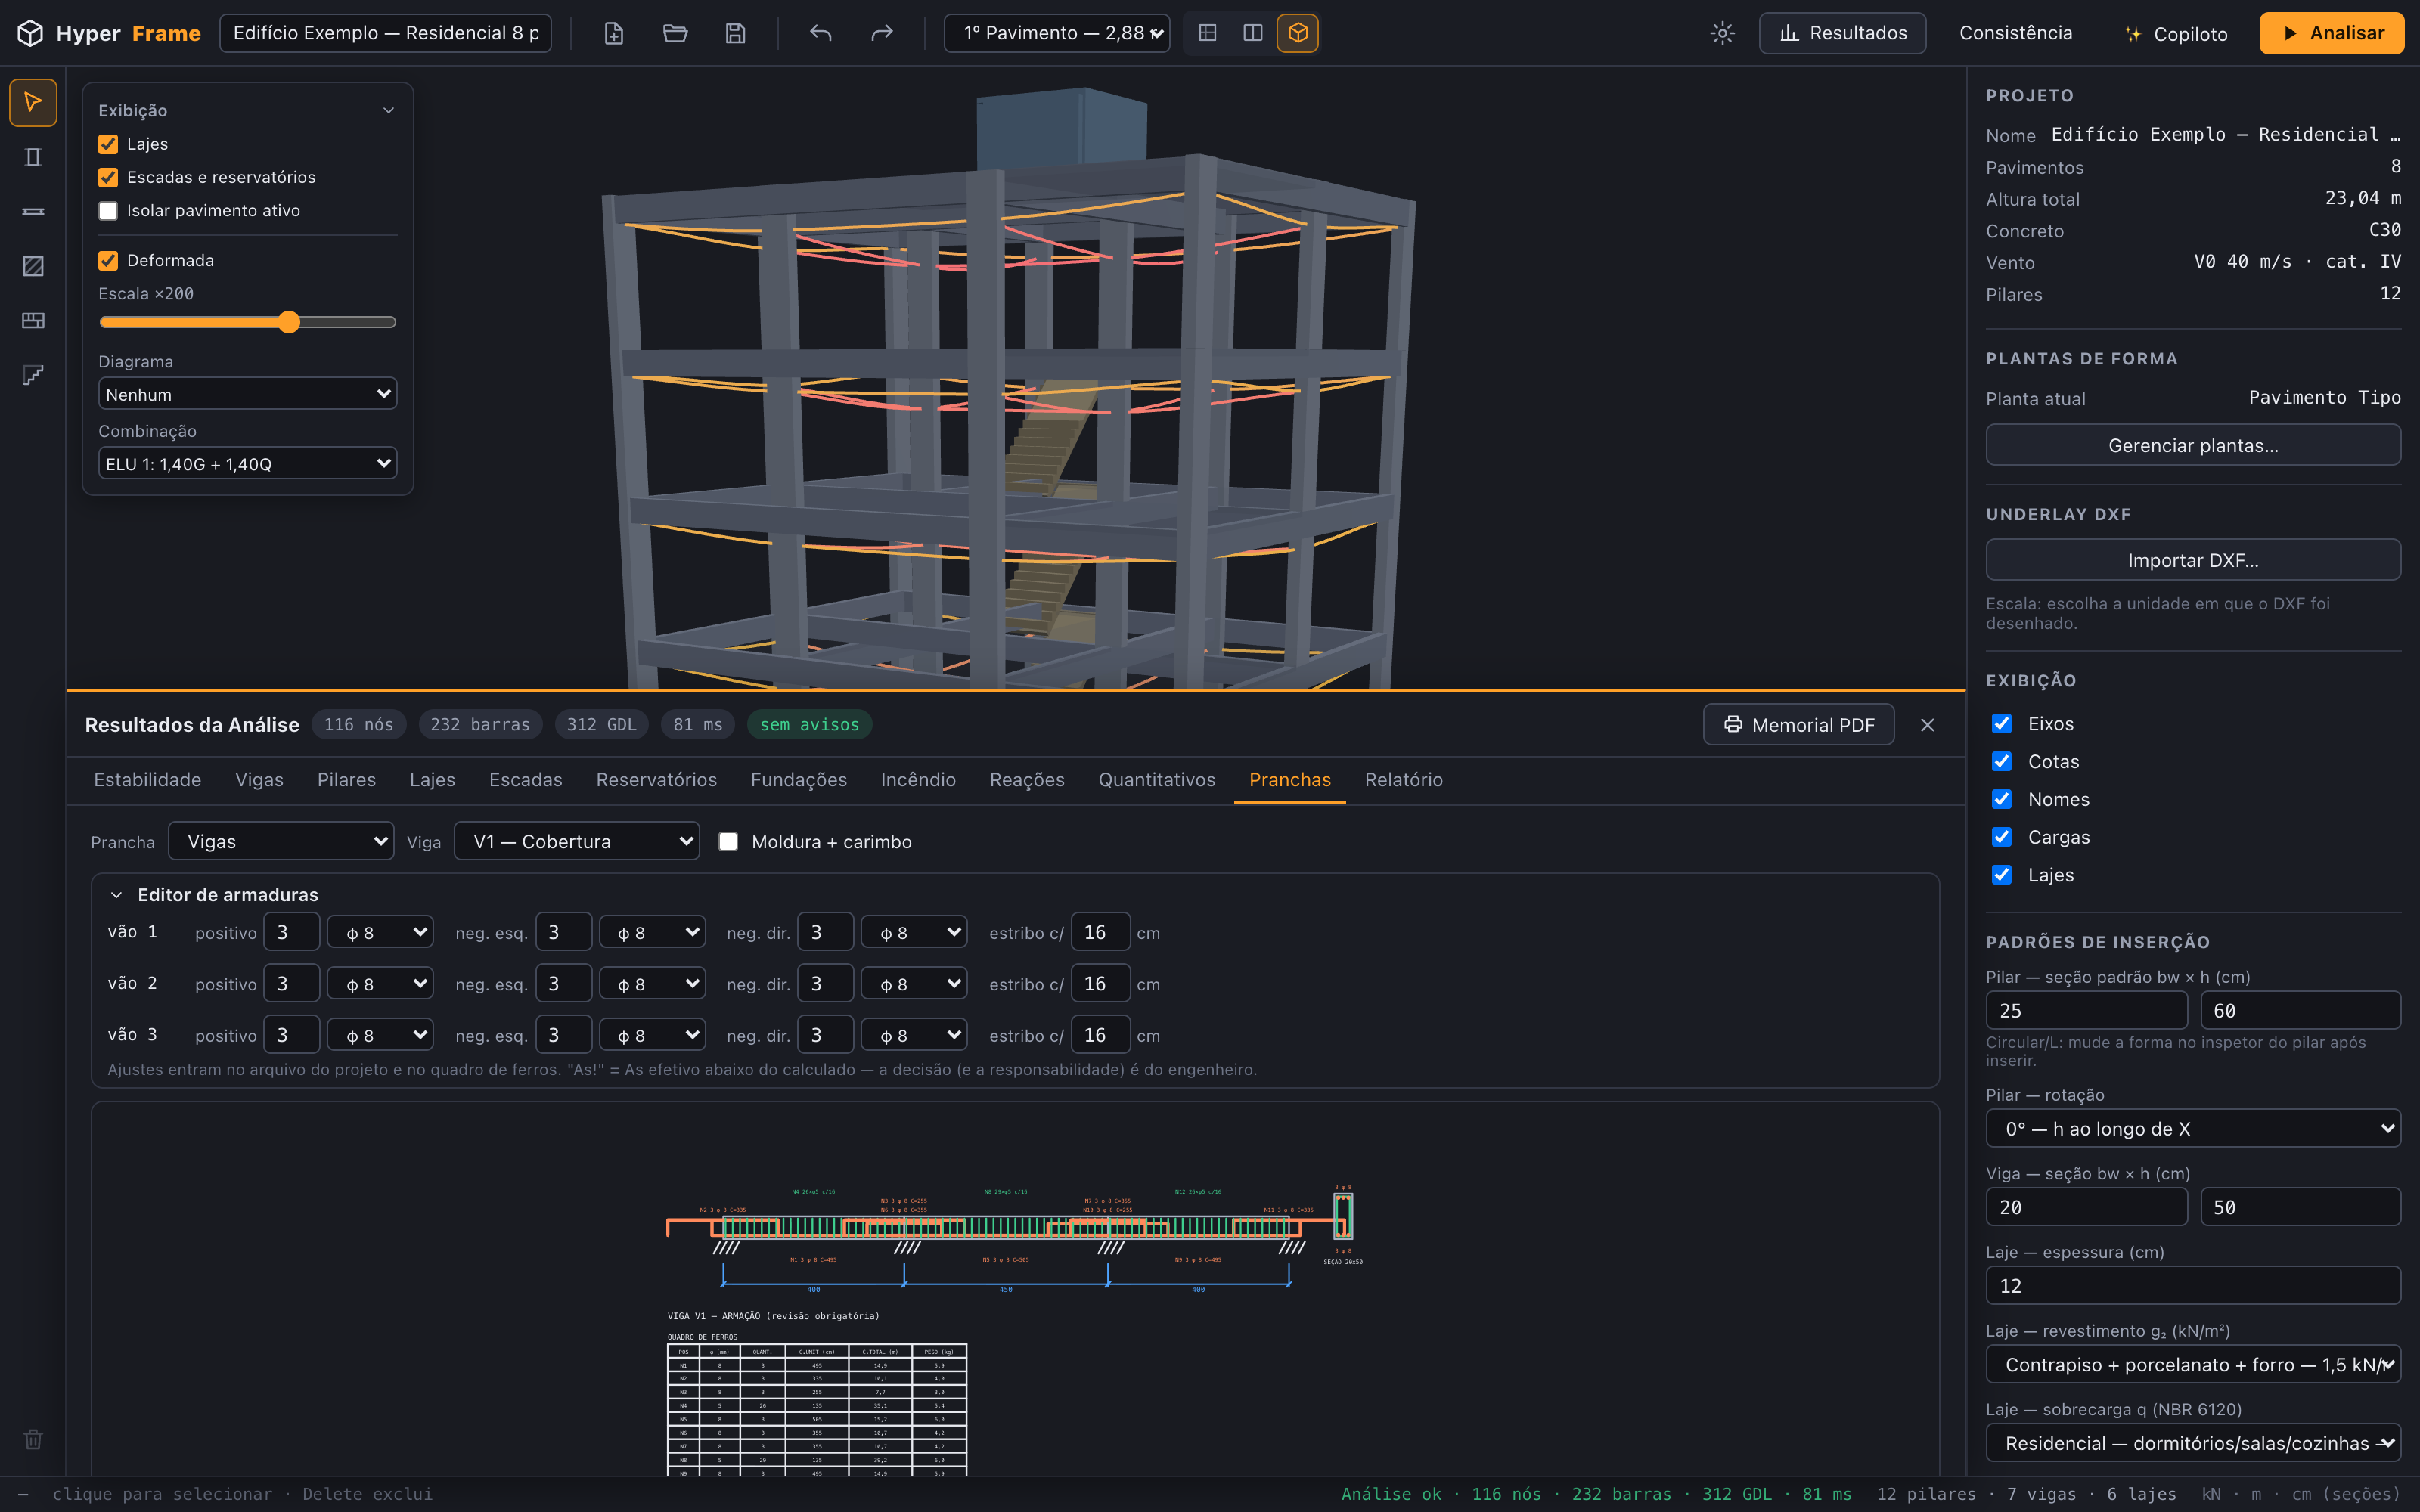The image size is (2420, 1512).
Task: Click the Memorial PDF button
Action: [1798, 725]
